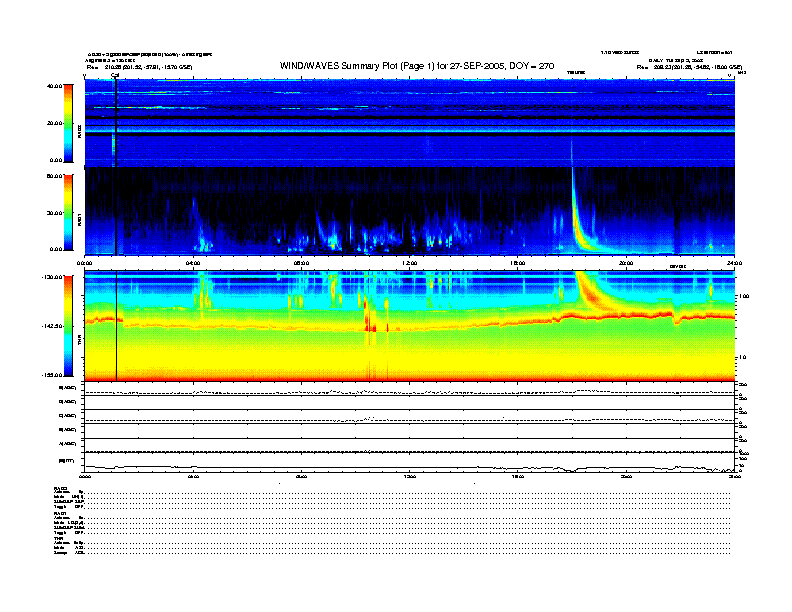Click the 16:00 tick label under RAD1 panel
Viewport: 792px width, 612px height.
(x=517, y=263)
